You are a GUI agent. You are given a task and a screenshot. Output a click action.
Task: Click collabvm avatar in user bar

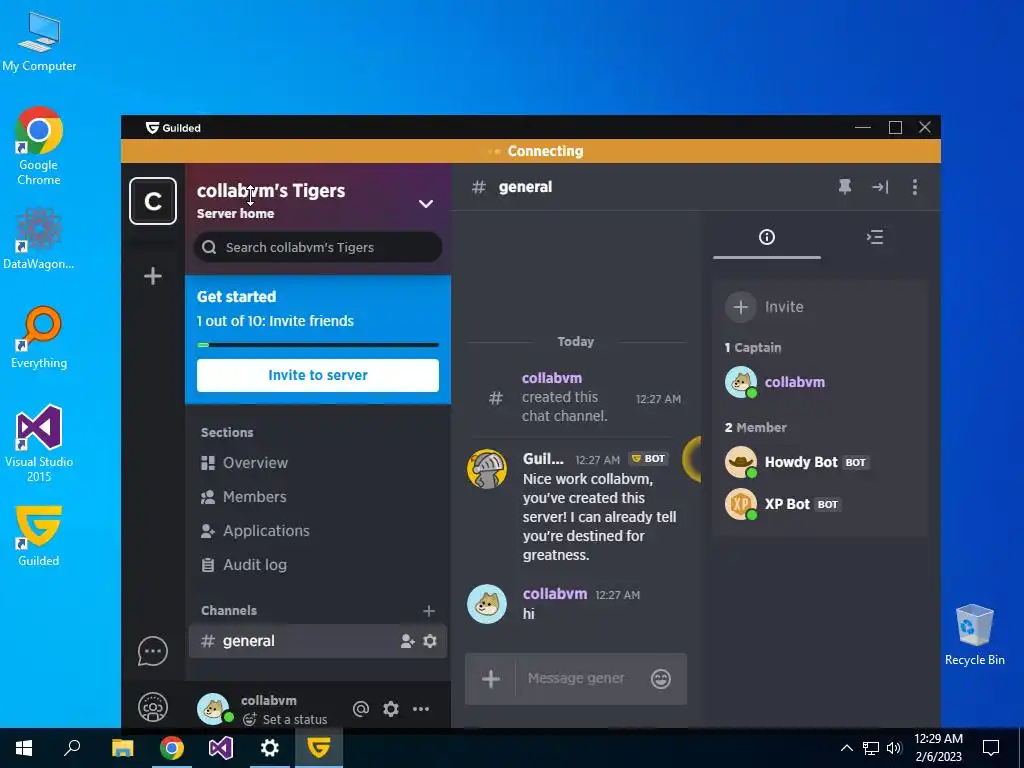click(214, 709)
